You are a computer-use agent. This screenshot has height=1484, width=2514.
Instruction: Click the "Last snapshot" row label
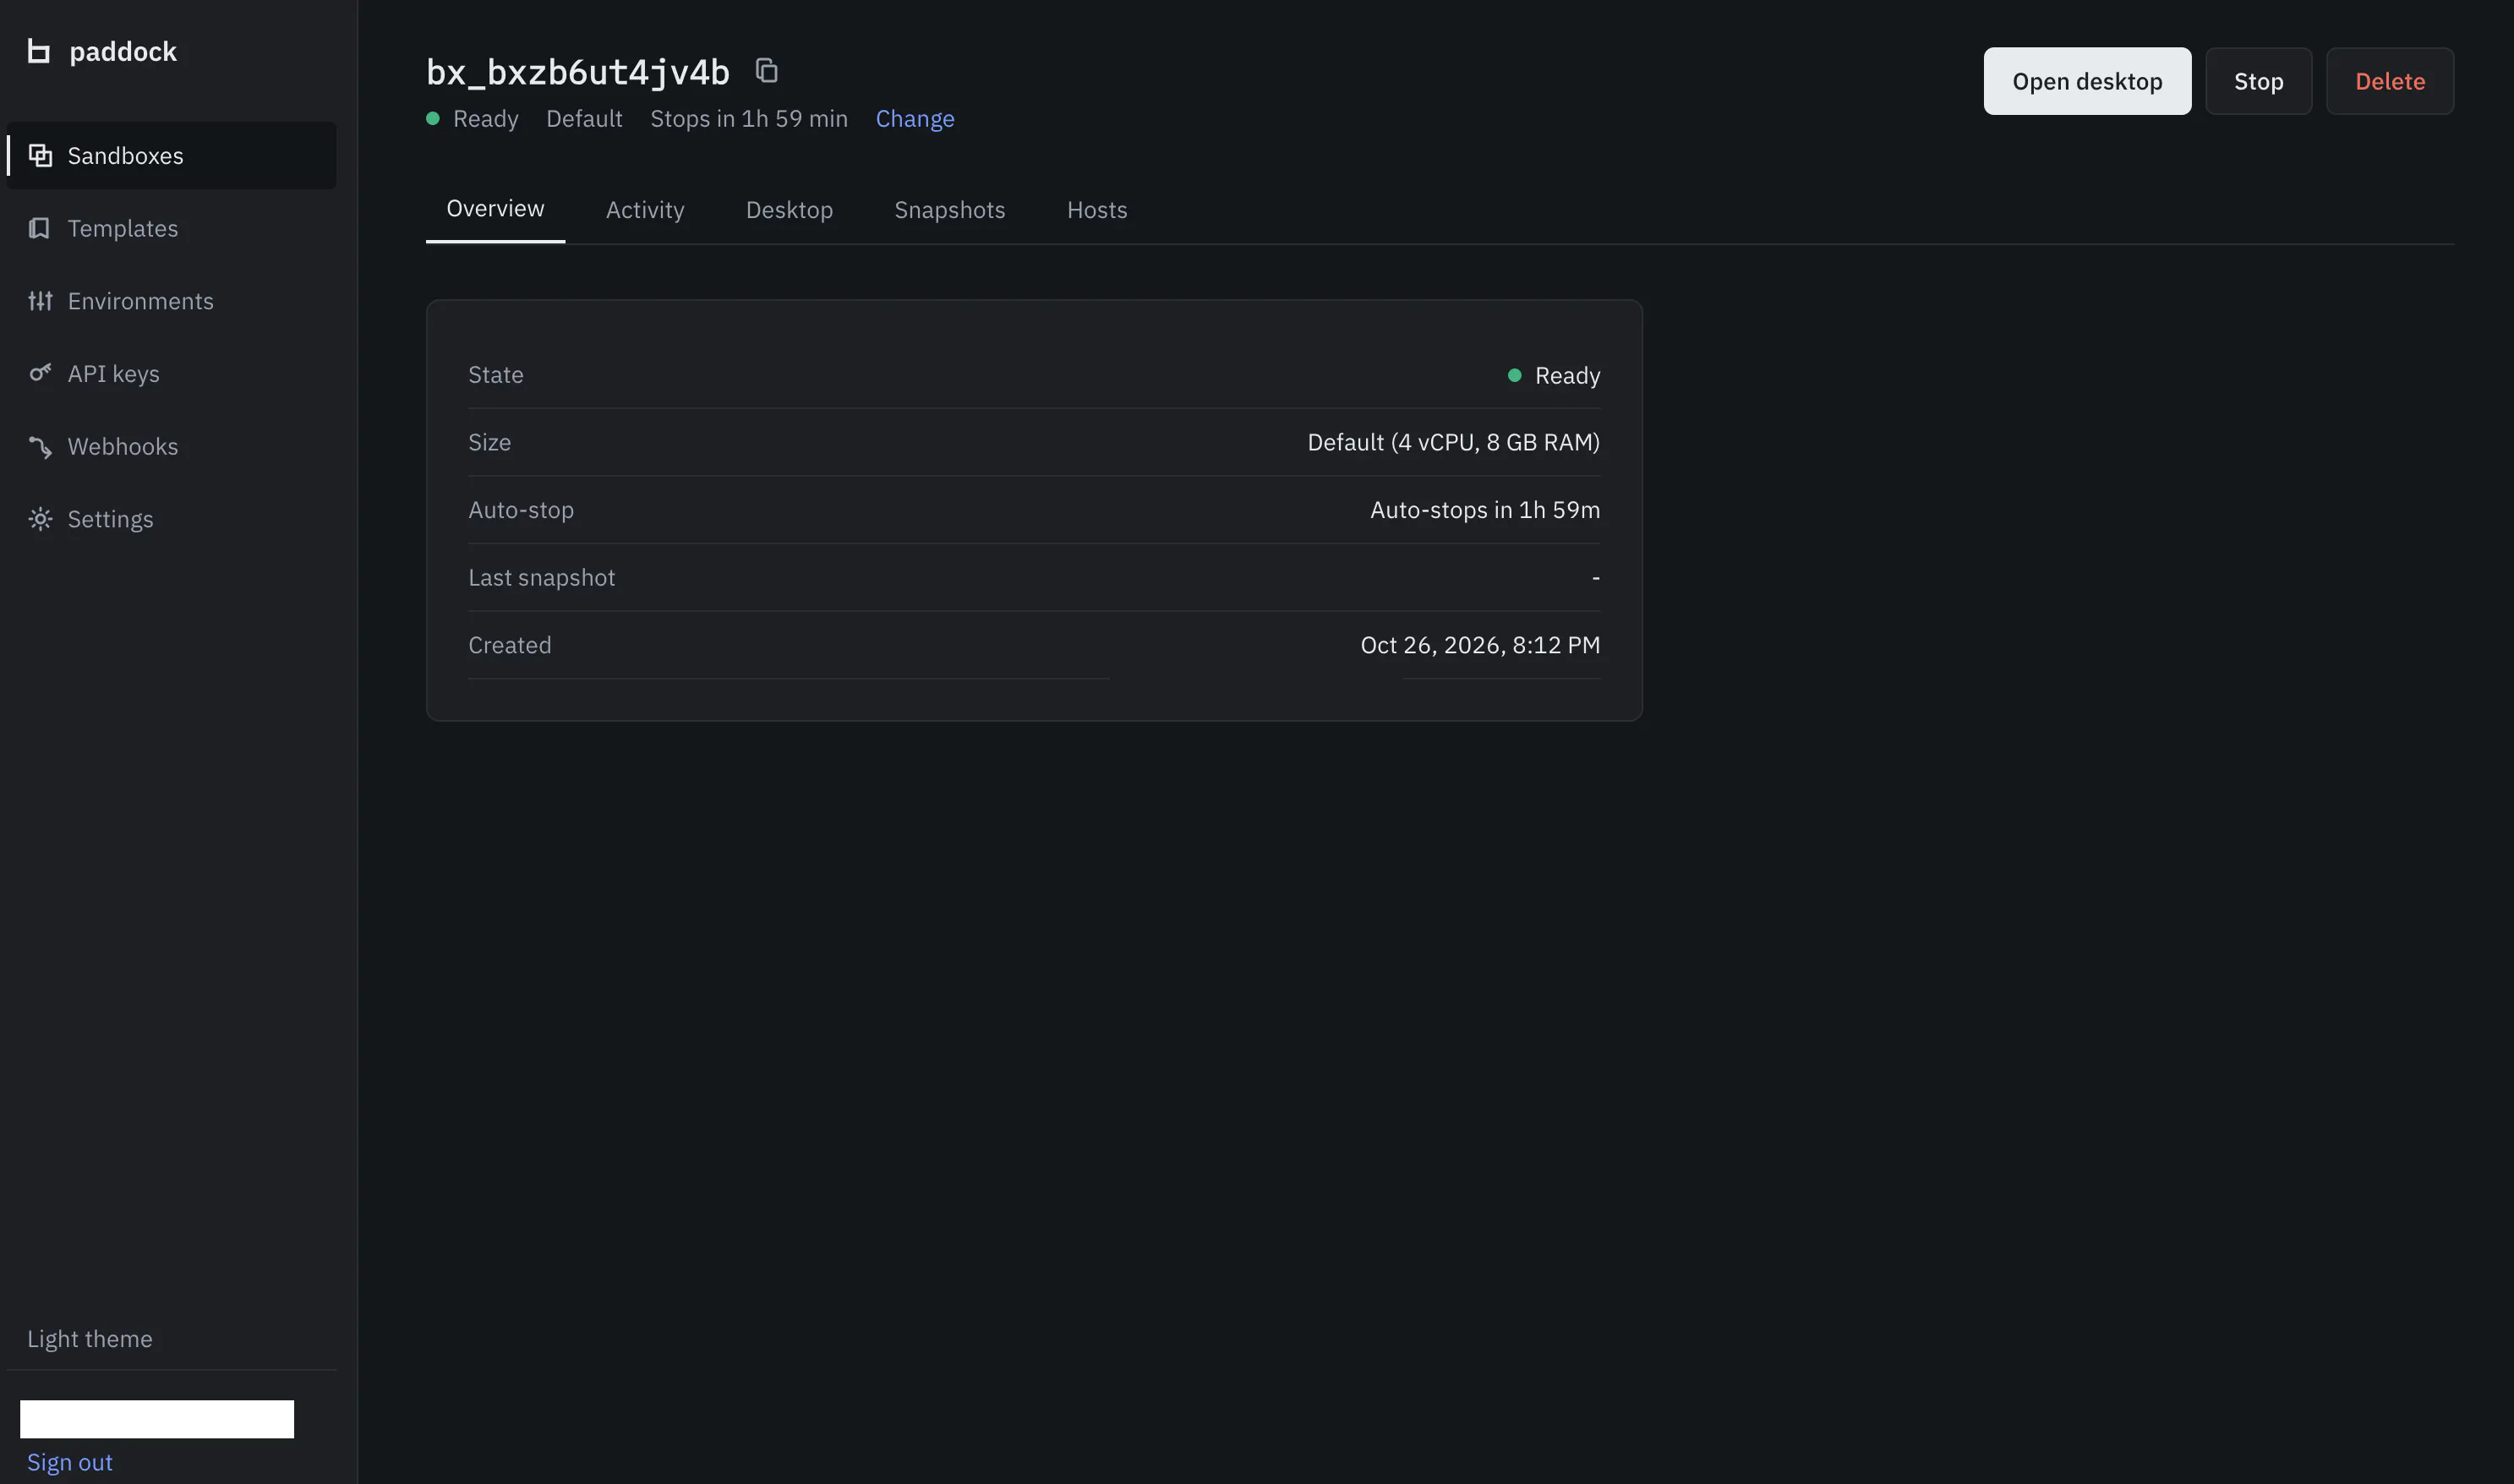coord(542,578)
